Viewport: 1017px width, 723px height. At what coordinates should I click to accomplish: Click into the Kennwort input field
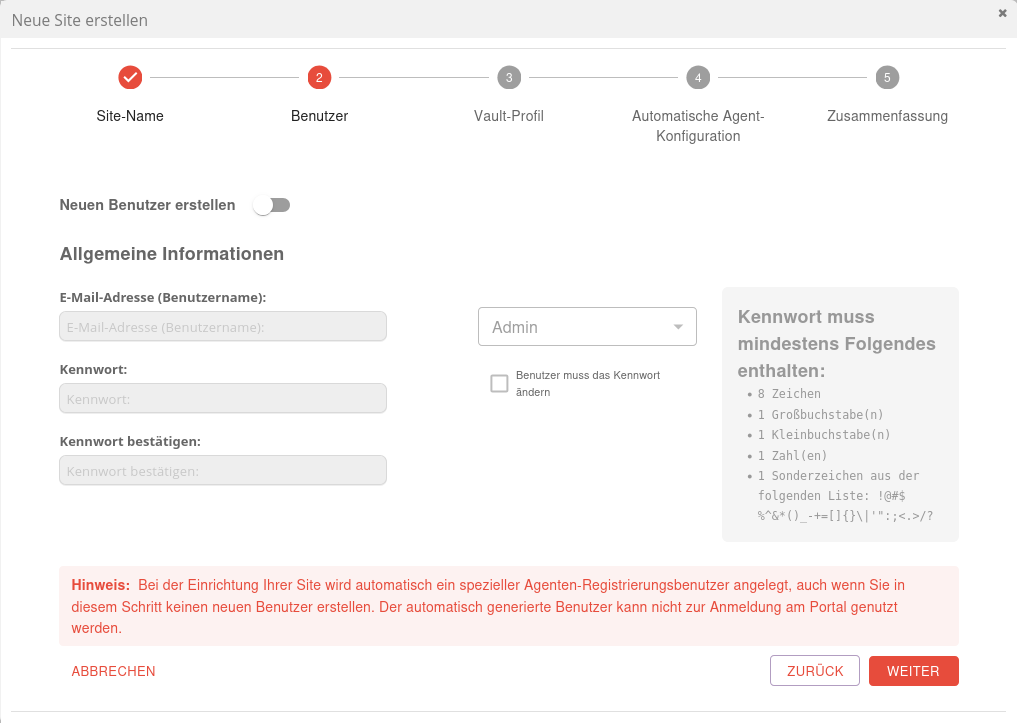[x=223, y=399]
